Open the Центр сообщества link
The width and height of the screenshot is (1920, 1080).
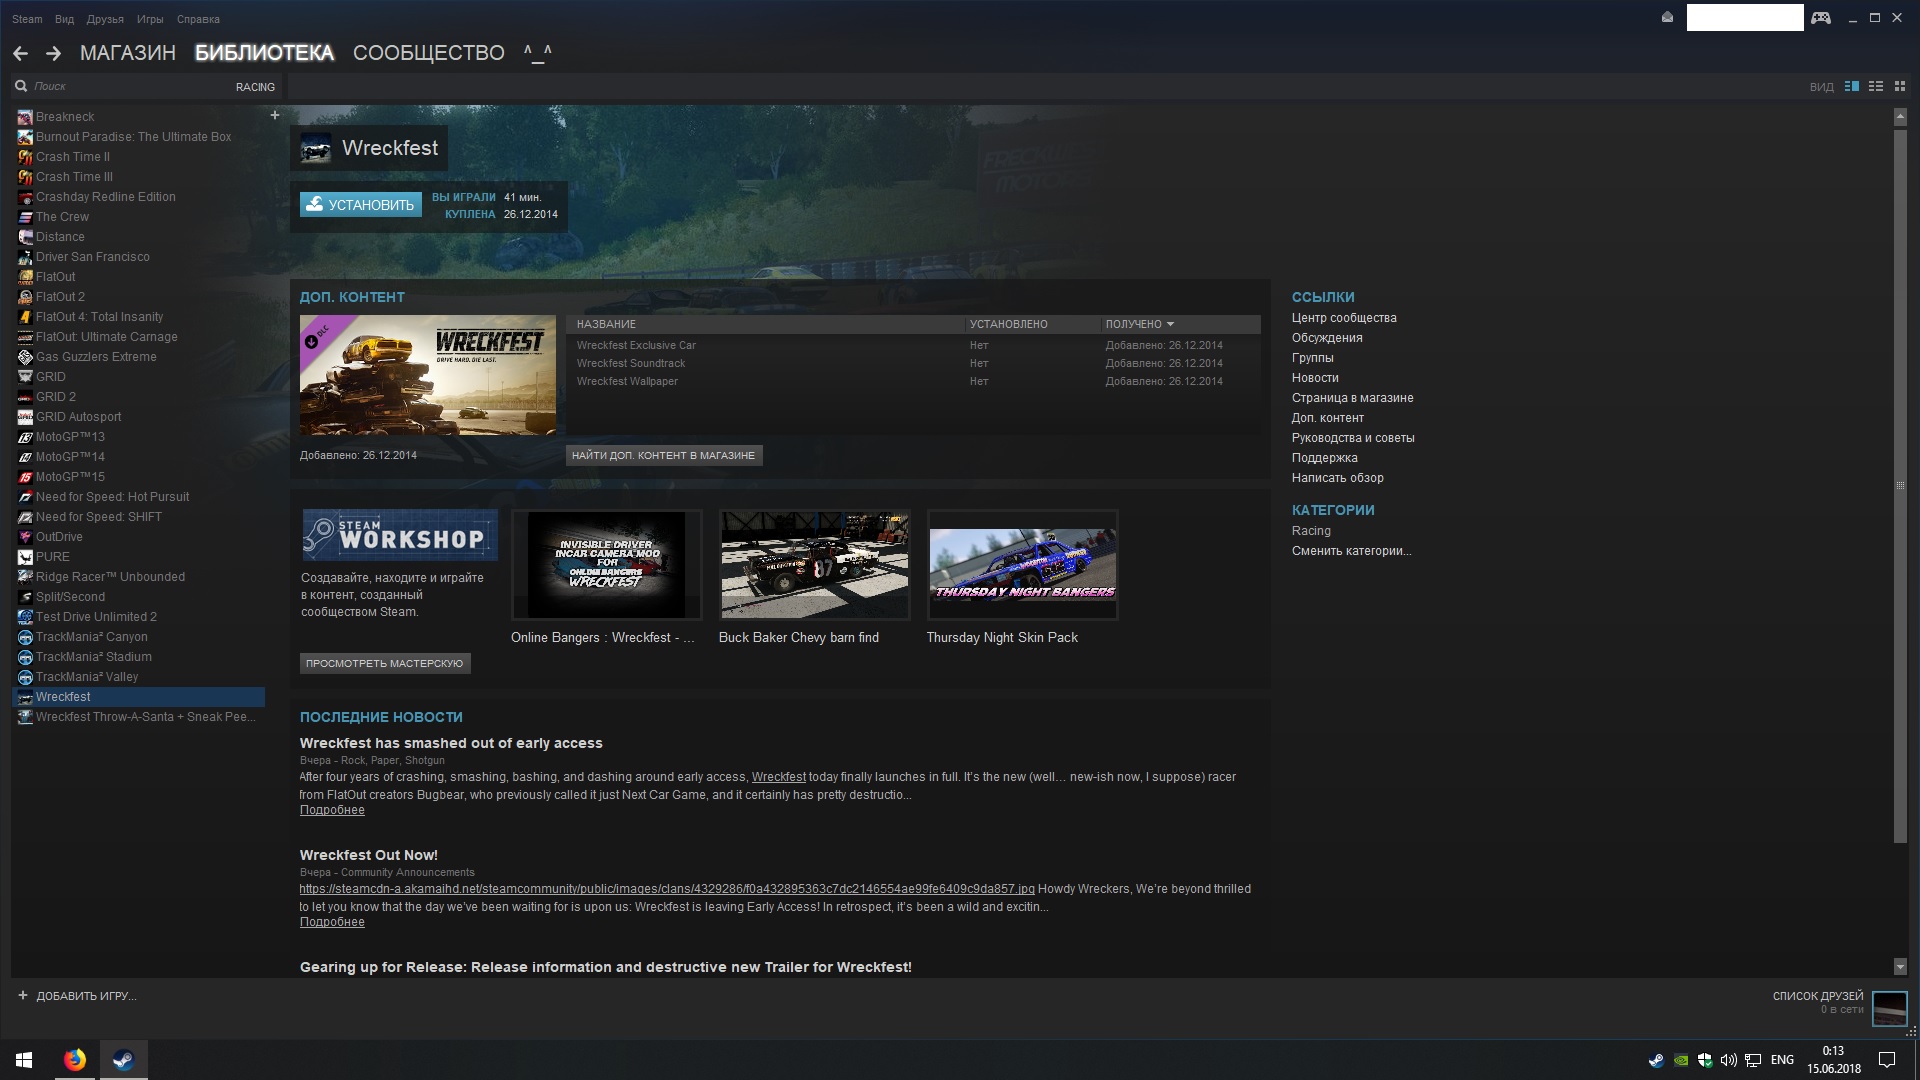pyautogui.click(x=1344, y=318)
